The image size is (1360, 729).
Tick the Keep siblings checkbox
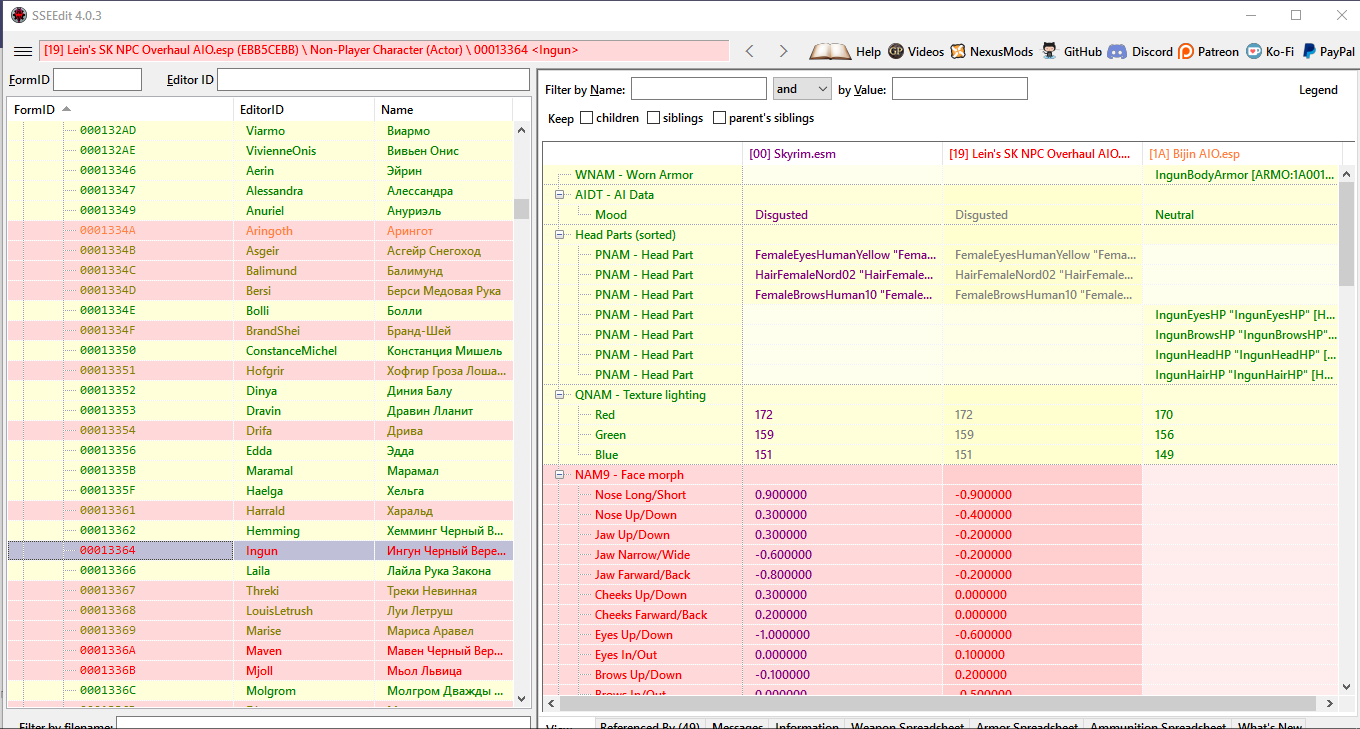point(654,118)
